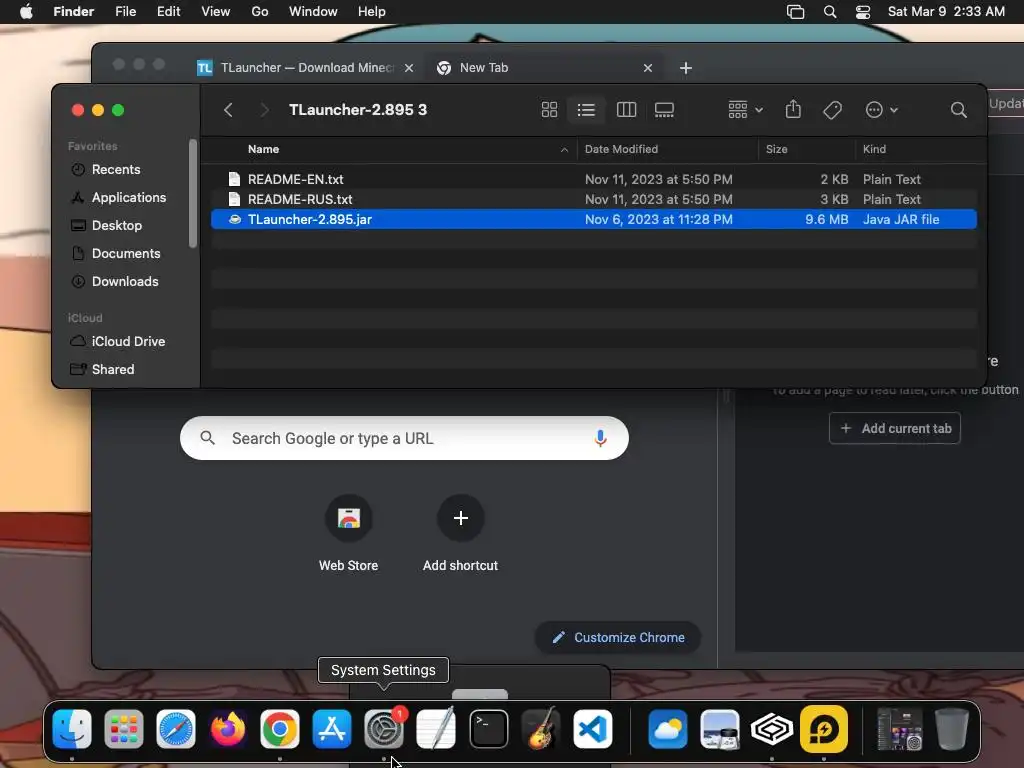The width and height of the screenshot is (1024, 768).
Task: Switch Finder to column view
Action: click(626, 110)
